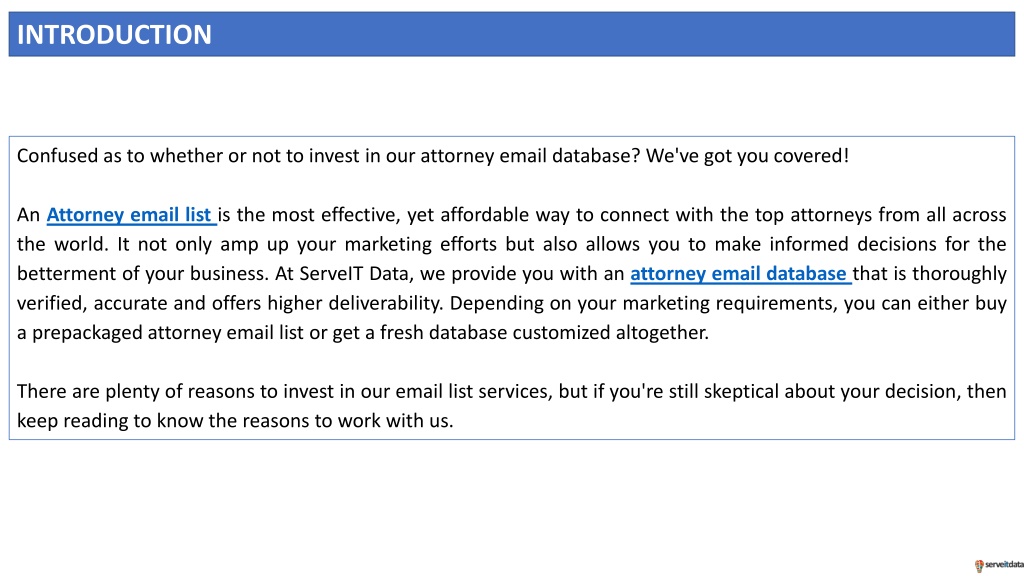Follow the attorney email database link
This screenshot has height=576, width=1024.
(740, 274)
